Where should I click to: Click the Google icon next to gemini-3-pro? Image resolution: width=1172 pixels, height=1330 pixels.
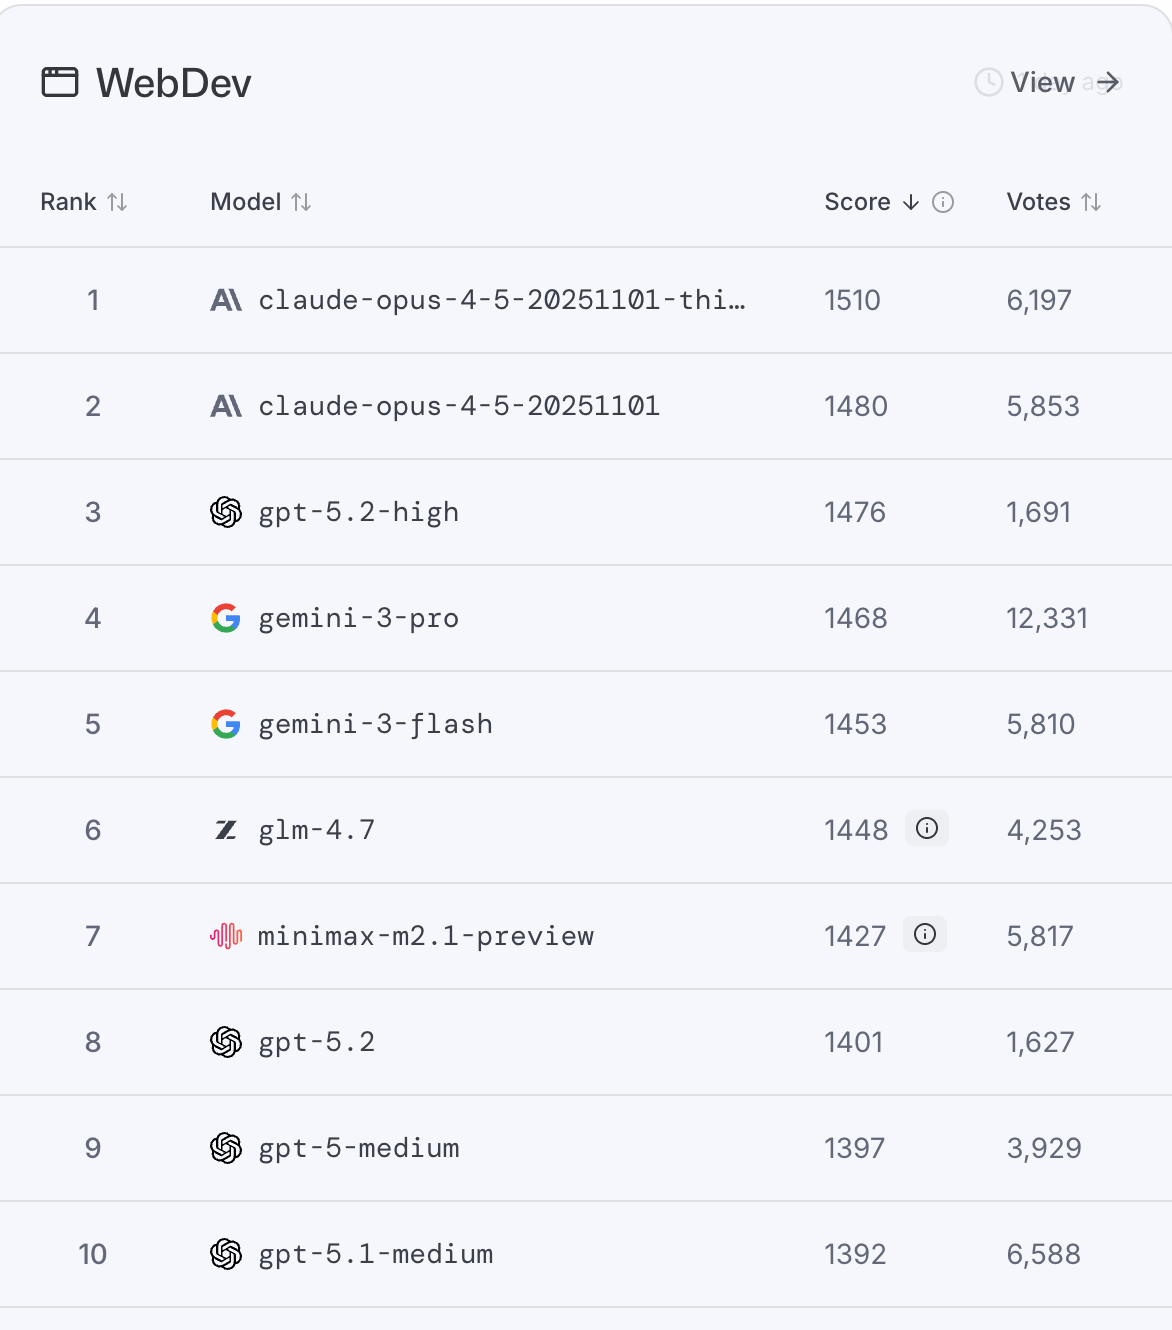[228, 618]
